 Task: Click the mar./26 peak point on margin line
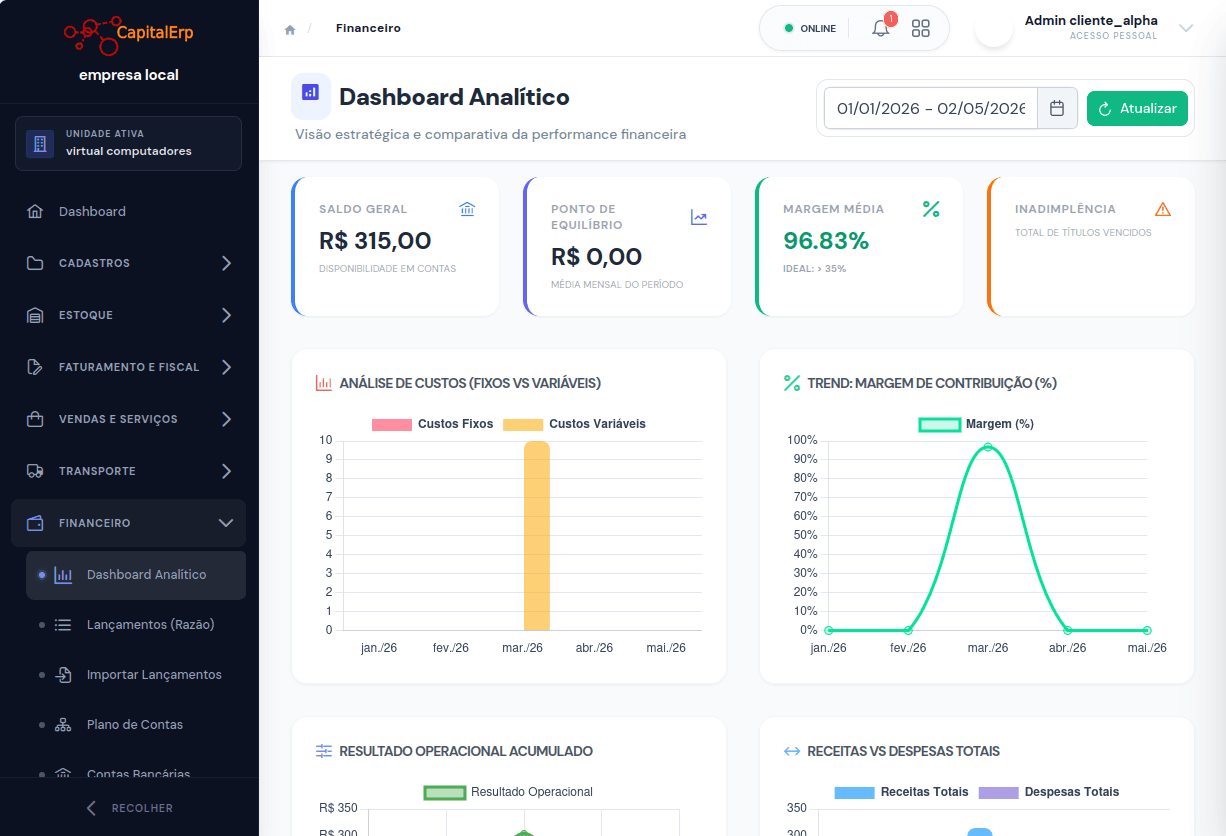tap(988, 447)
